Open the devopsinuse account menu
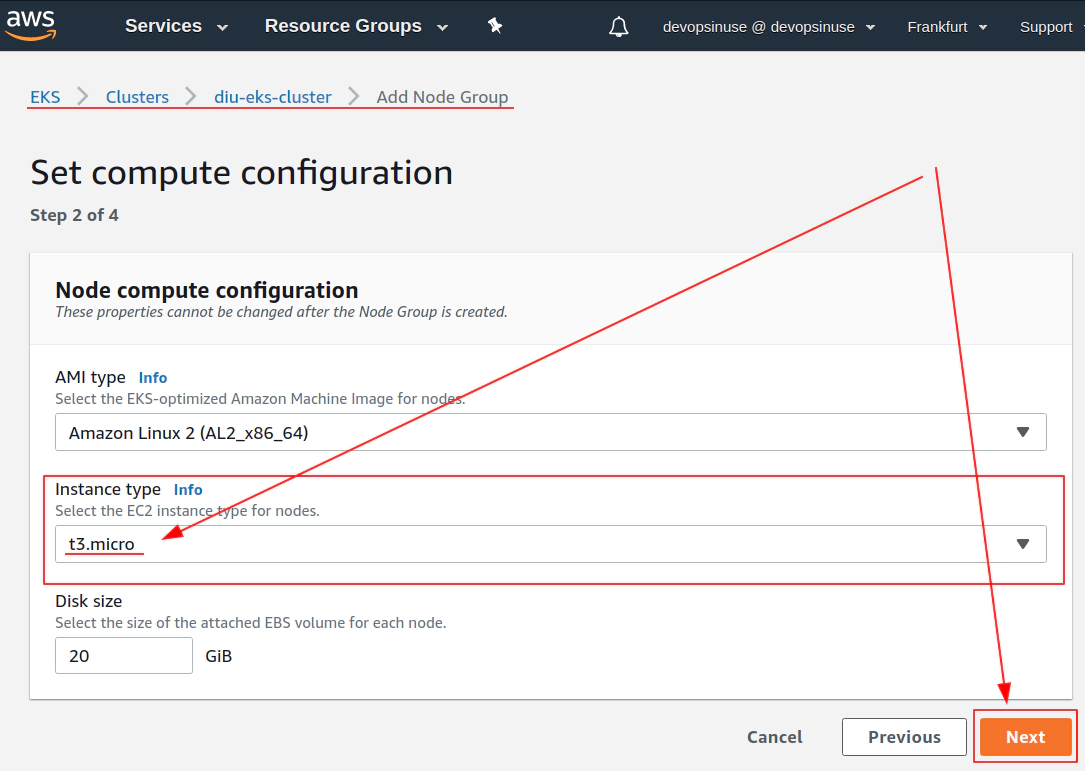 click(x=769, y=27)
